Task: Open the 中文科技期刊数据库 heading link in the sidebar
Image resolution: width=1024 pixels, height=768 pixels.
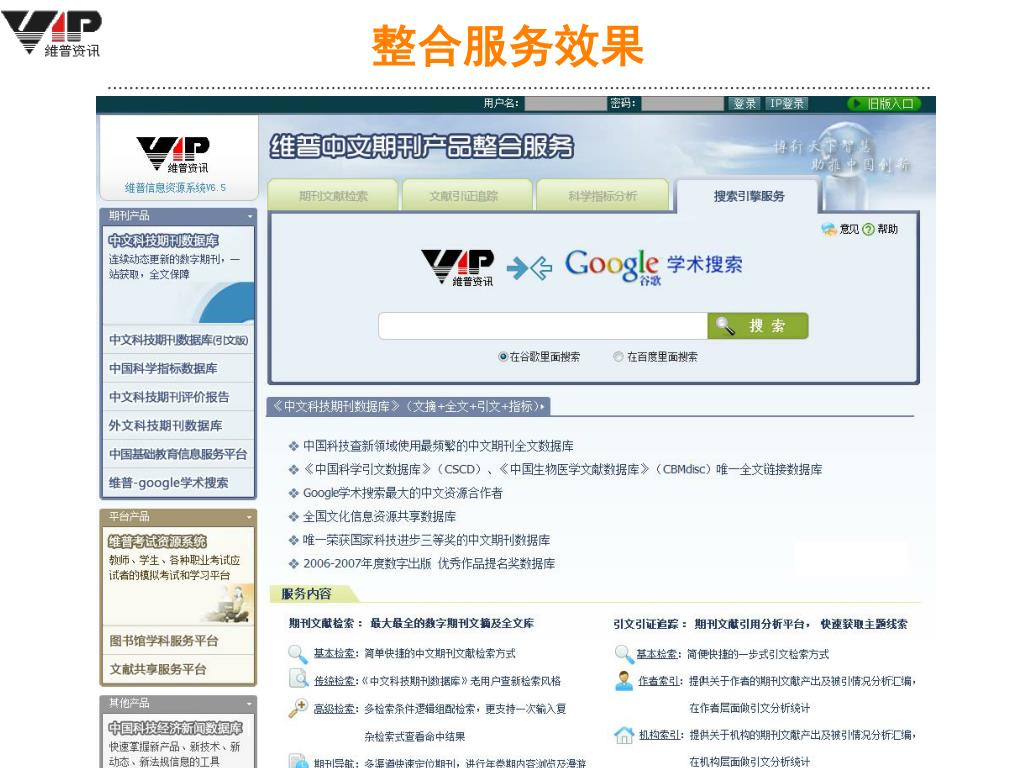Action: click(x=164, y=240)
